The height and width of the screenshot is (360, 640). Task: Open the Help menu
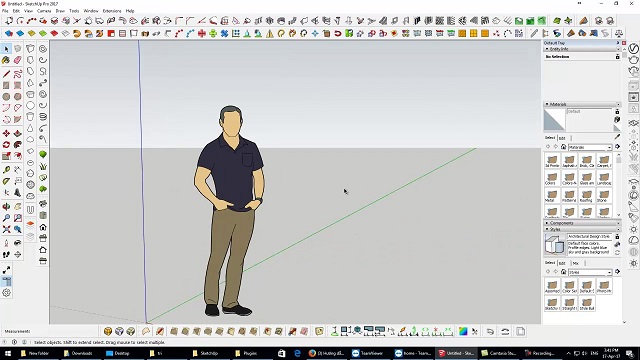point(130,11)
